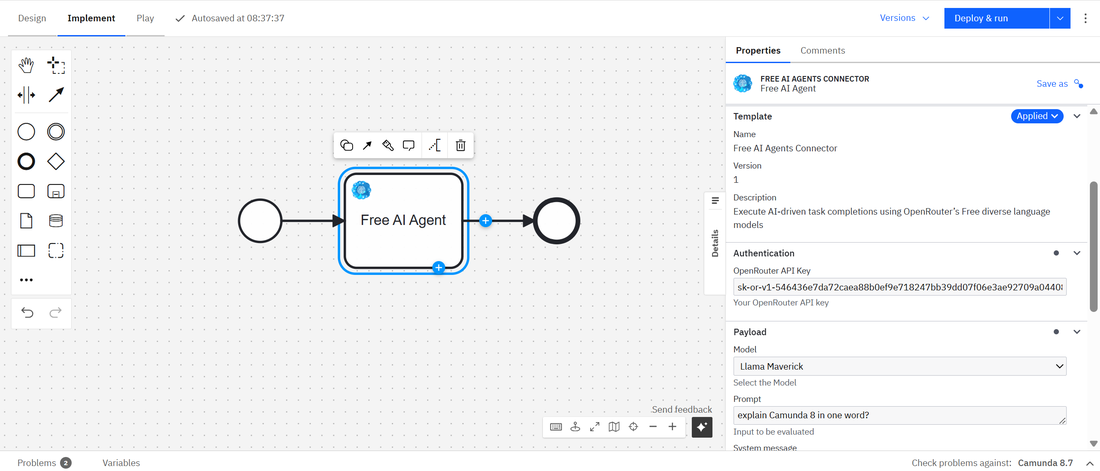Select the hand tool in palette
1100x471 pixels.
(27, 65)
